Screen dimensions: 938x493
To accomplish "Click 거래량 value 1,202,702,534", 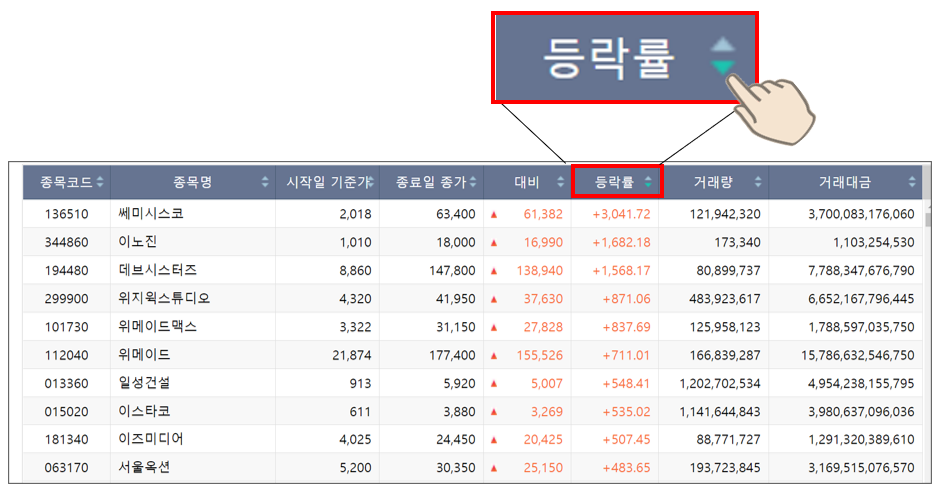I will pos(720,384).
